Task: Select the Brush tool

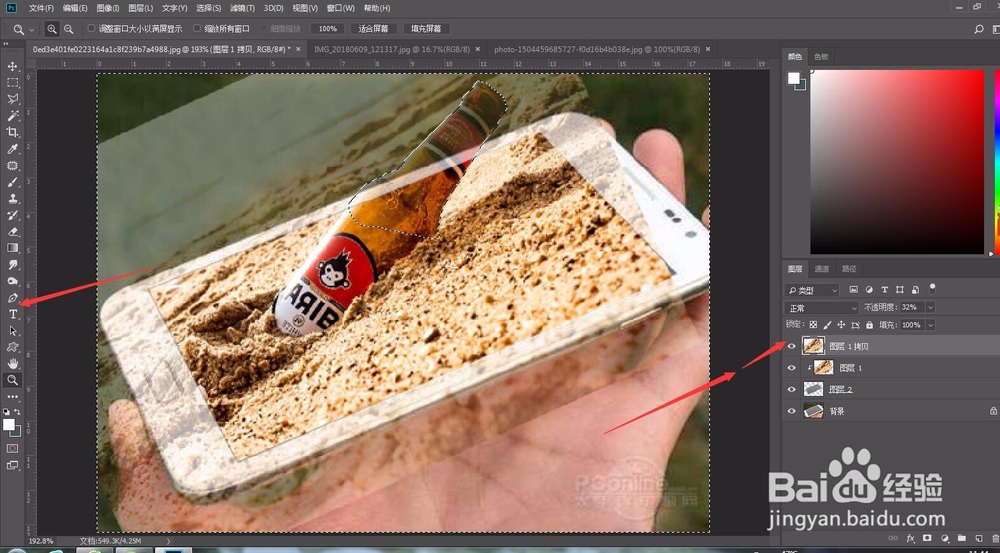Action: coord(13,182)
